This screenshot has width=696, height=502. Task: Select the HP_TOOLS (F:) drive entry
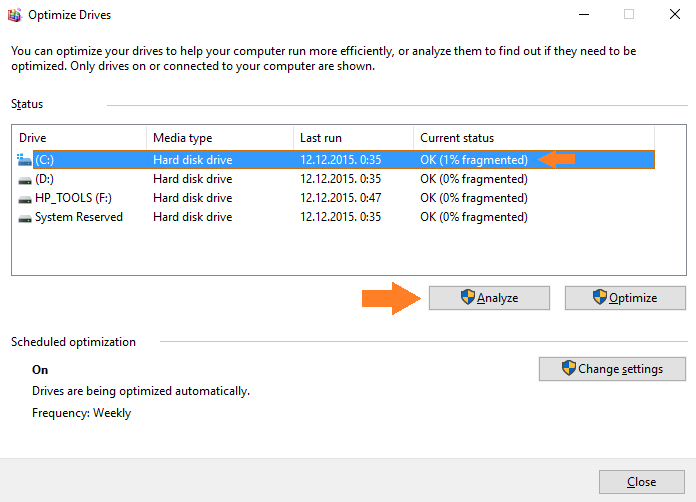pyautogui.click(x=335, y=198)
